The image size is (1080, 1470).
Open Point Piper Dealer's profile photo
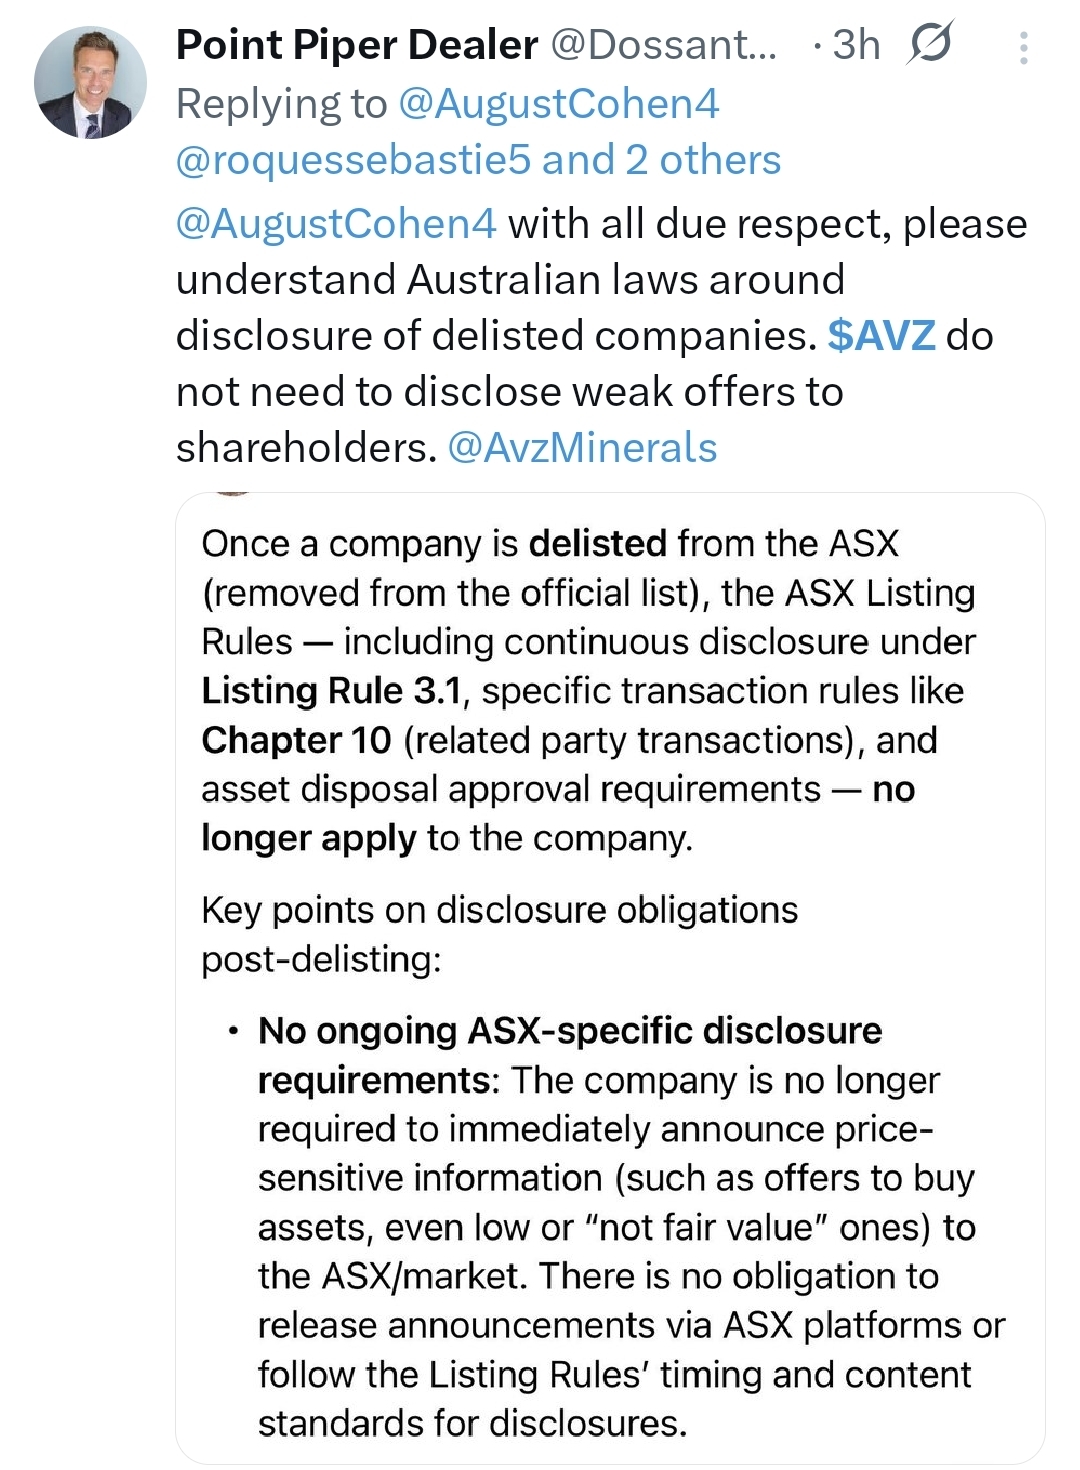point(90,82)
